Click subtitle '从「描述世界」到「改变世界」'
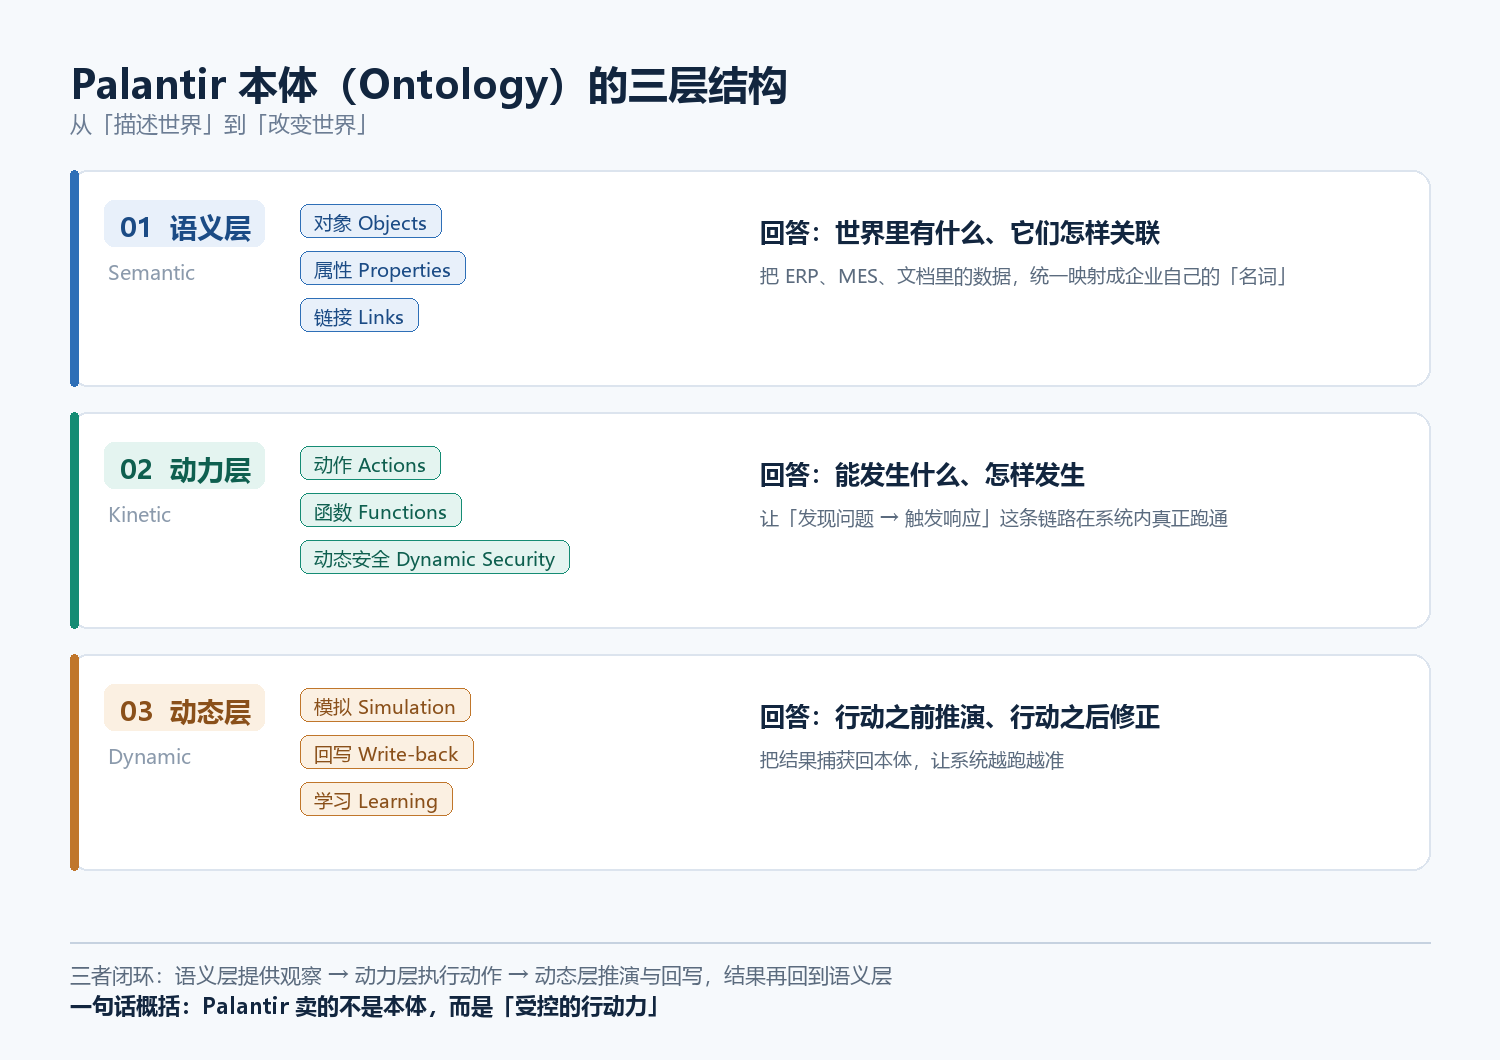This screenshot has width=1500, height=1060. (x=218, y=125)
